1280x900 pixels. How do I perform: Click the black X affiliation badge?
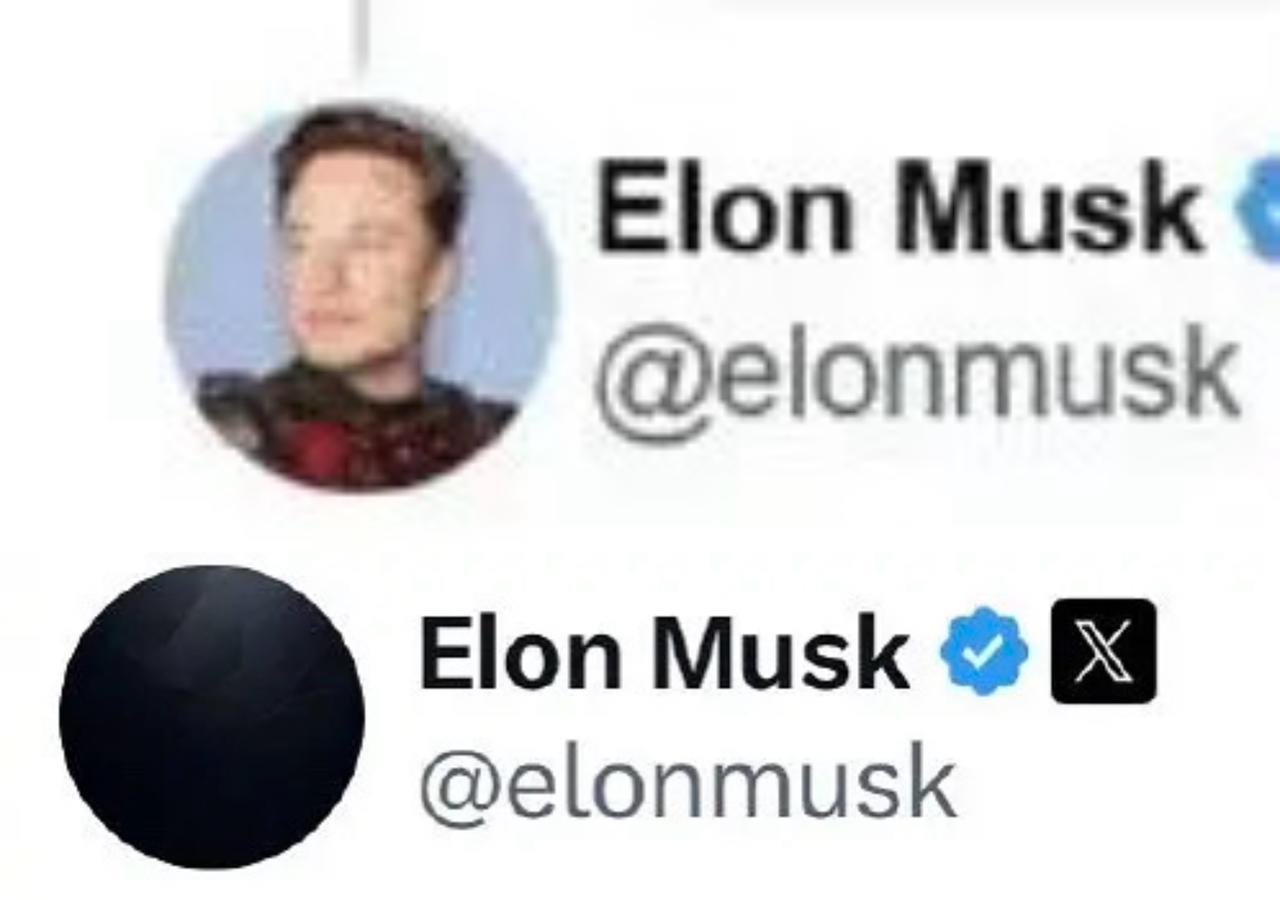[x=1103, y=651]
